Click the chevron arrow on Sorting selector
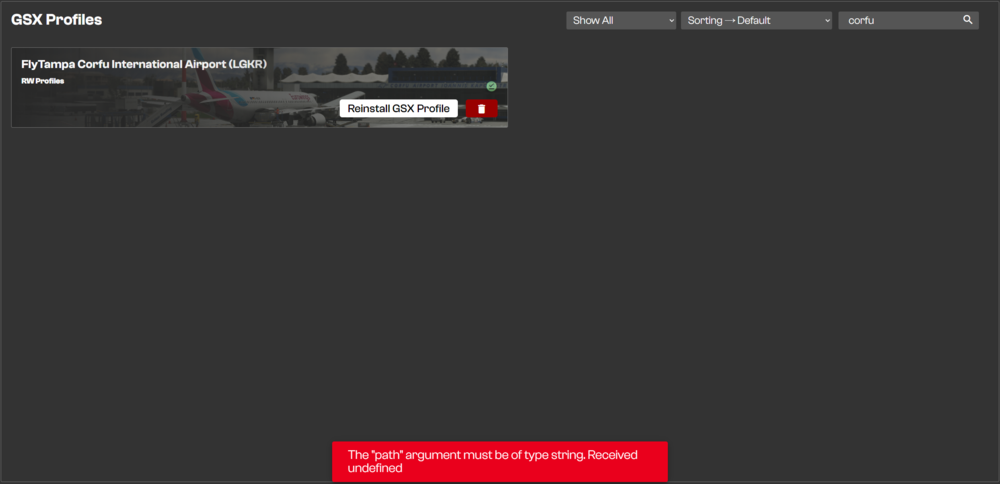Screen dimensions: 1000x484 826,20
